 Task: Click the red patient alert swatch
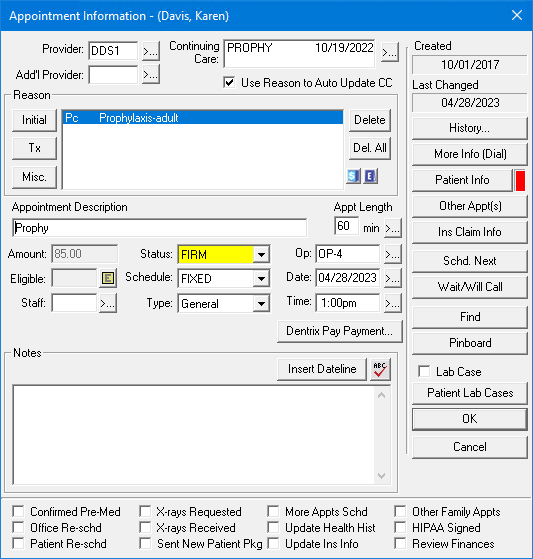(x=520, y=181)
